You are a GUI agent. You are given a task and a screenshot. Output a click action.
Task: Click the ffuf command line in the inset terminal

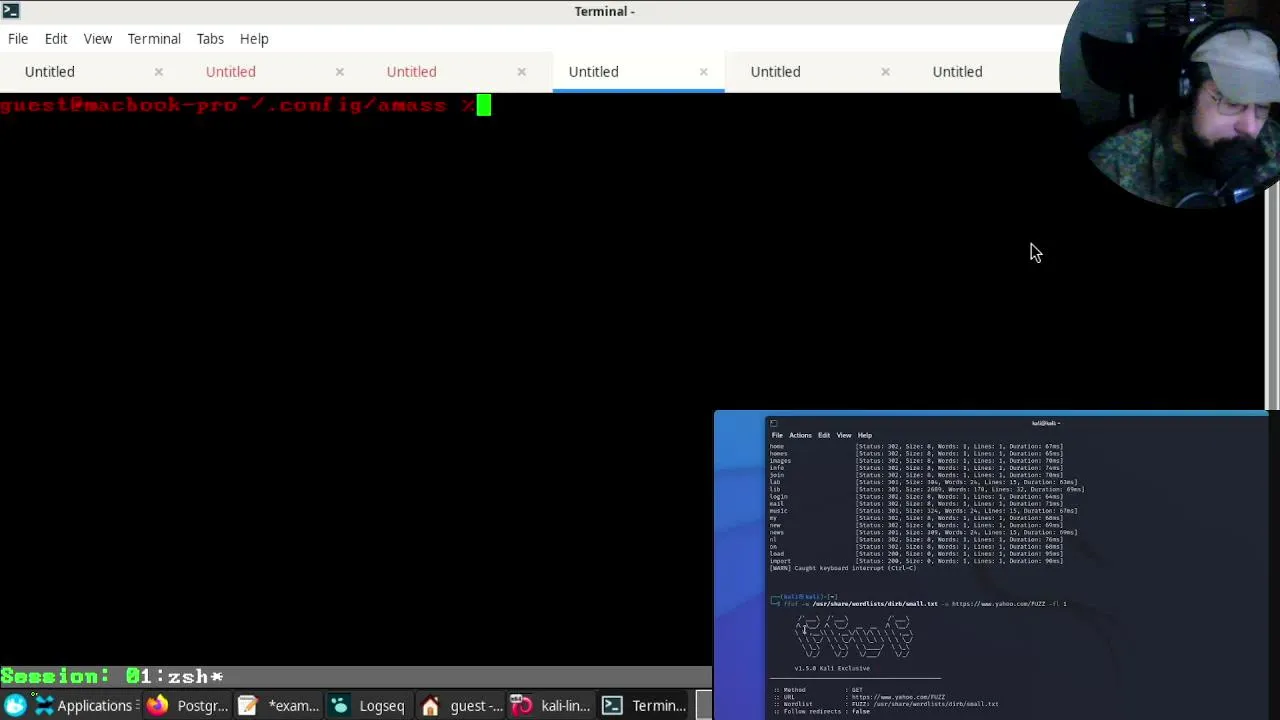[x=925, y=604]
